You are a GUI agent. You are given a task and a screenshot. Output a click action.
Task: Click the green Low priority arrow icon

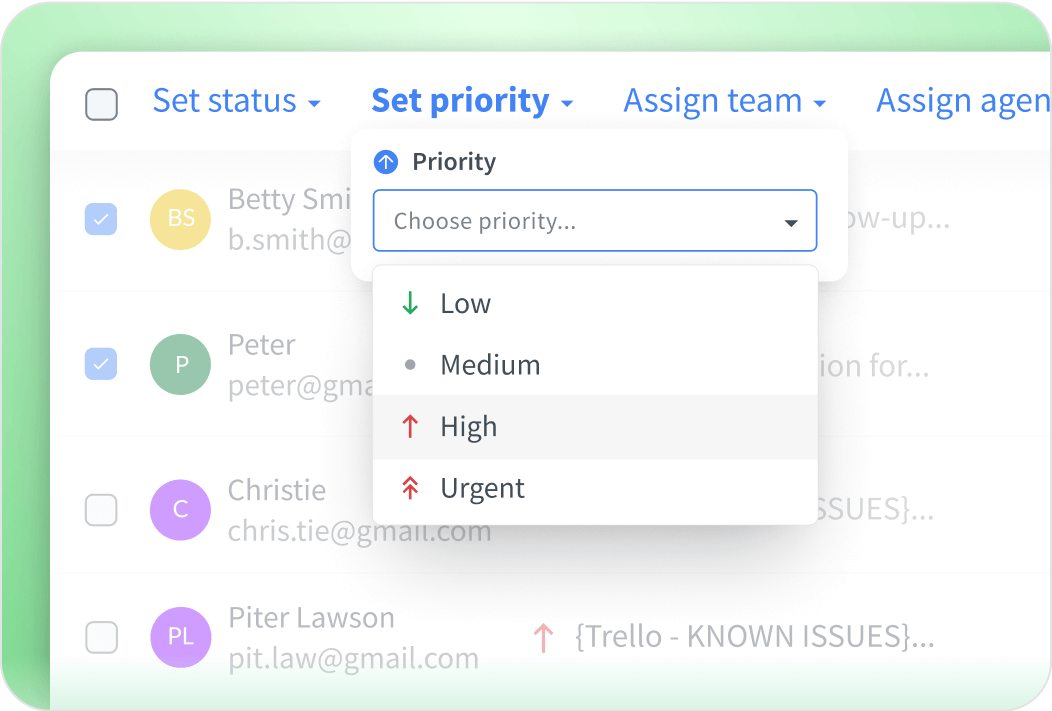410,304
